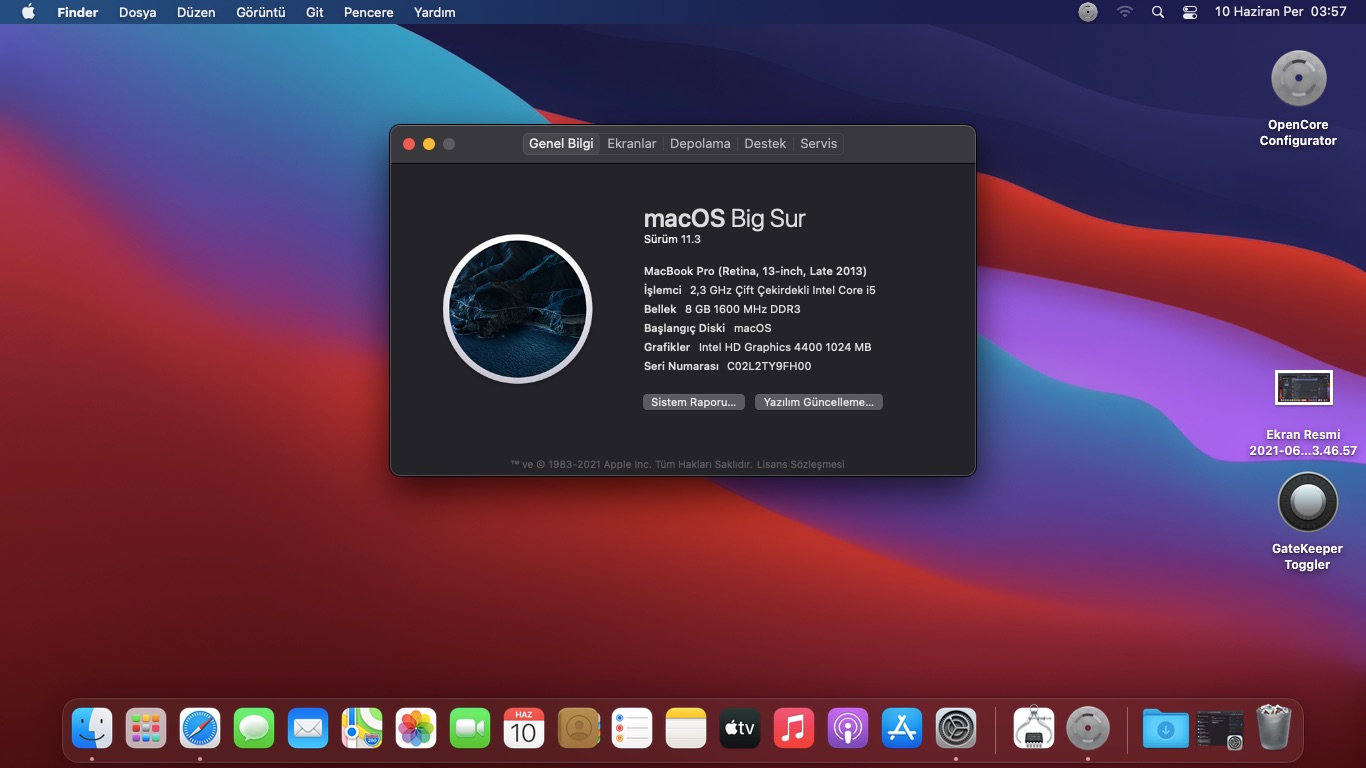Click MacBook Pro model name text
1366x768 pixels.
(x=755, y=271)
